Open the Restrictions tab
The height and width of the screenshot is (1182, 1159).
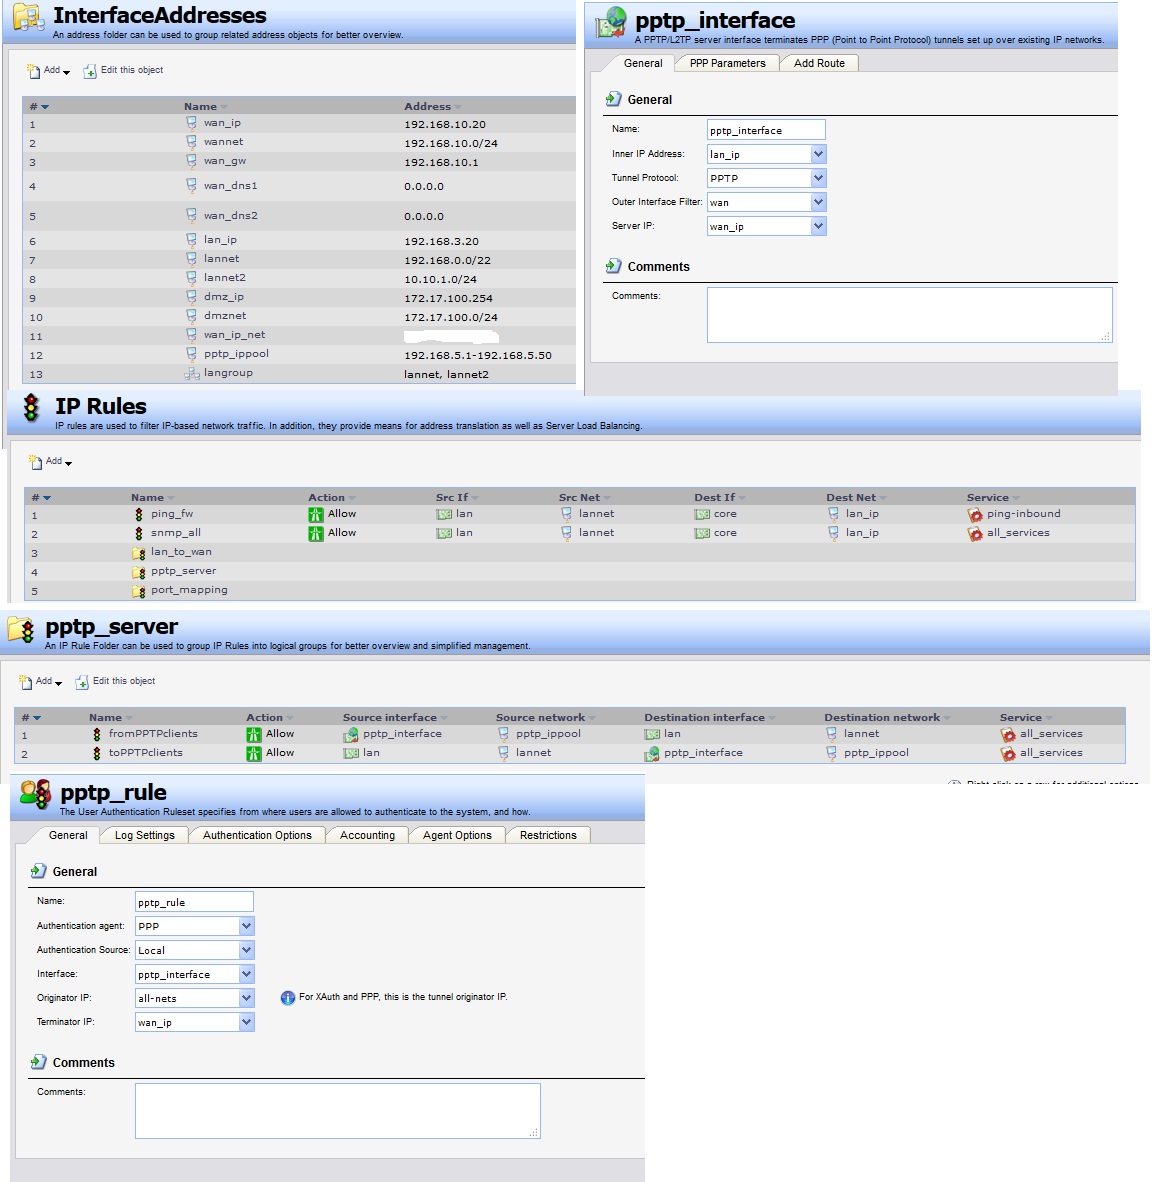point(548,835)
